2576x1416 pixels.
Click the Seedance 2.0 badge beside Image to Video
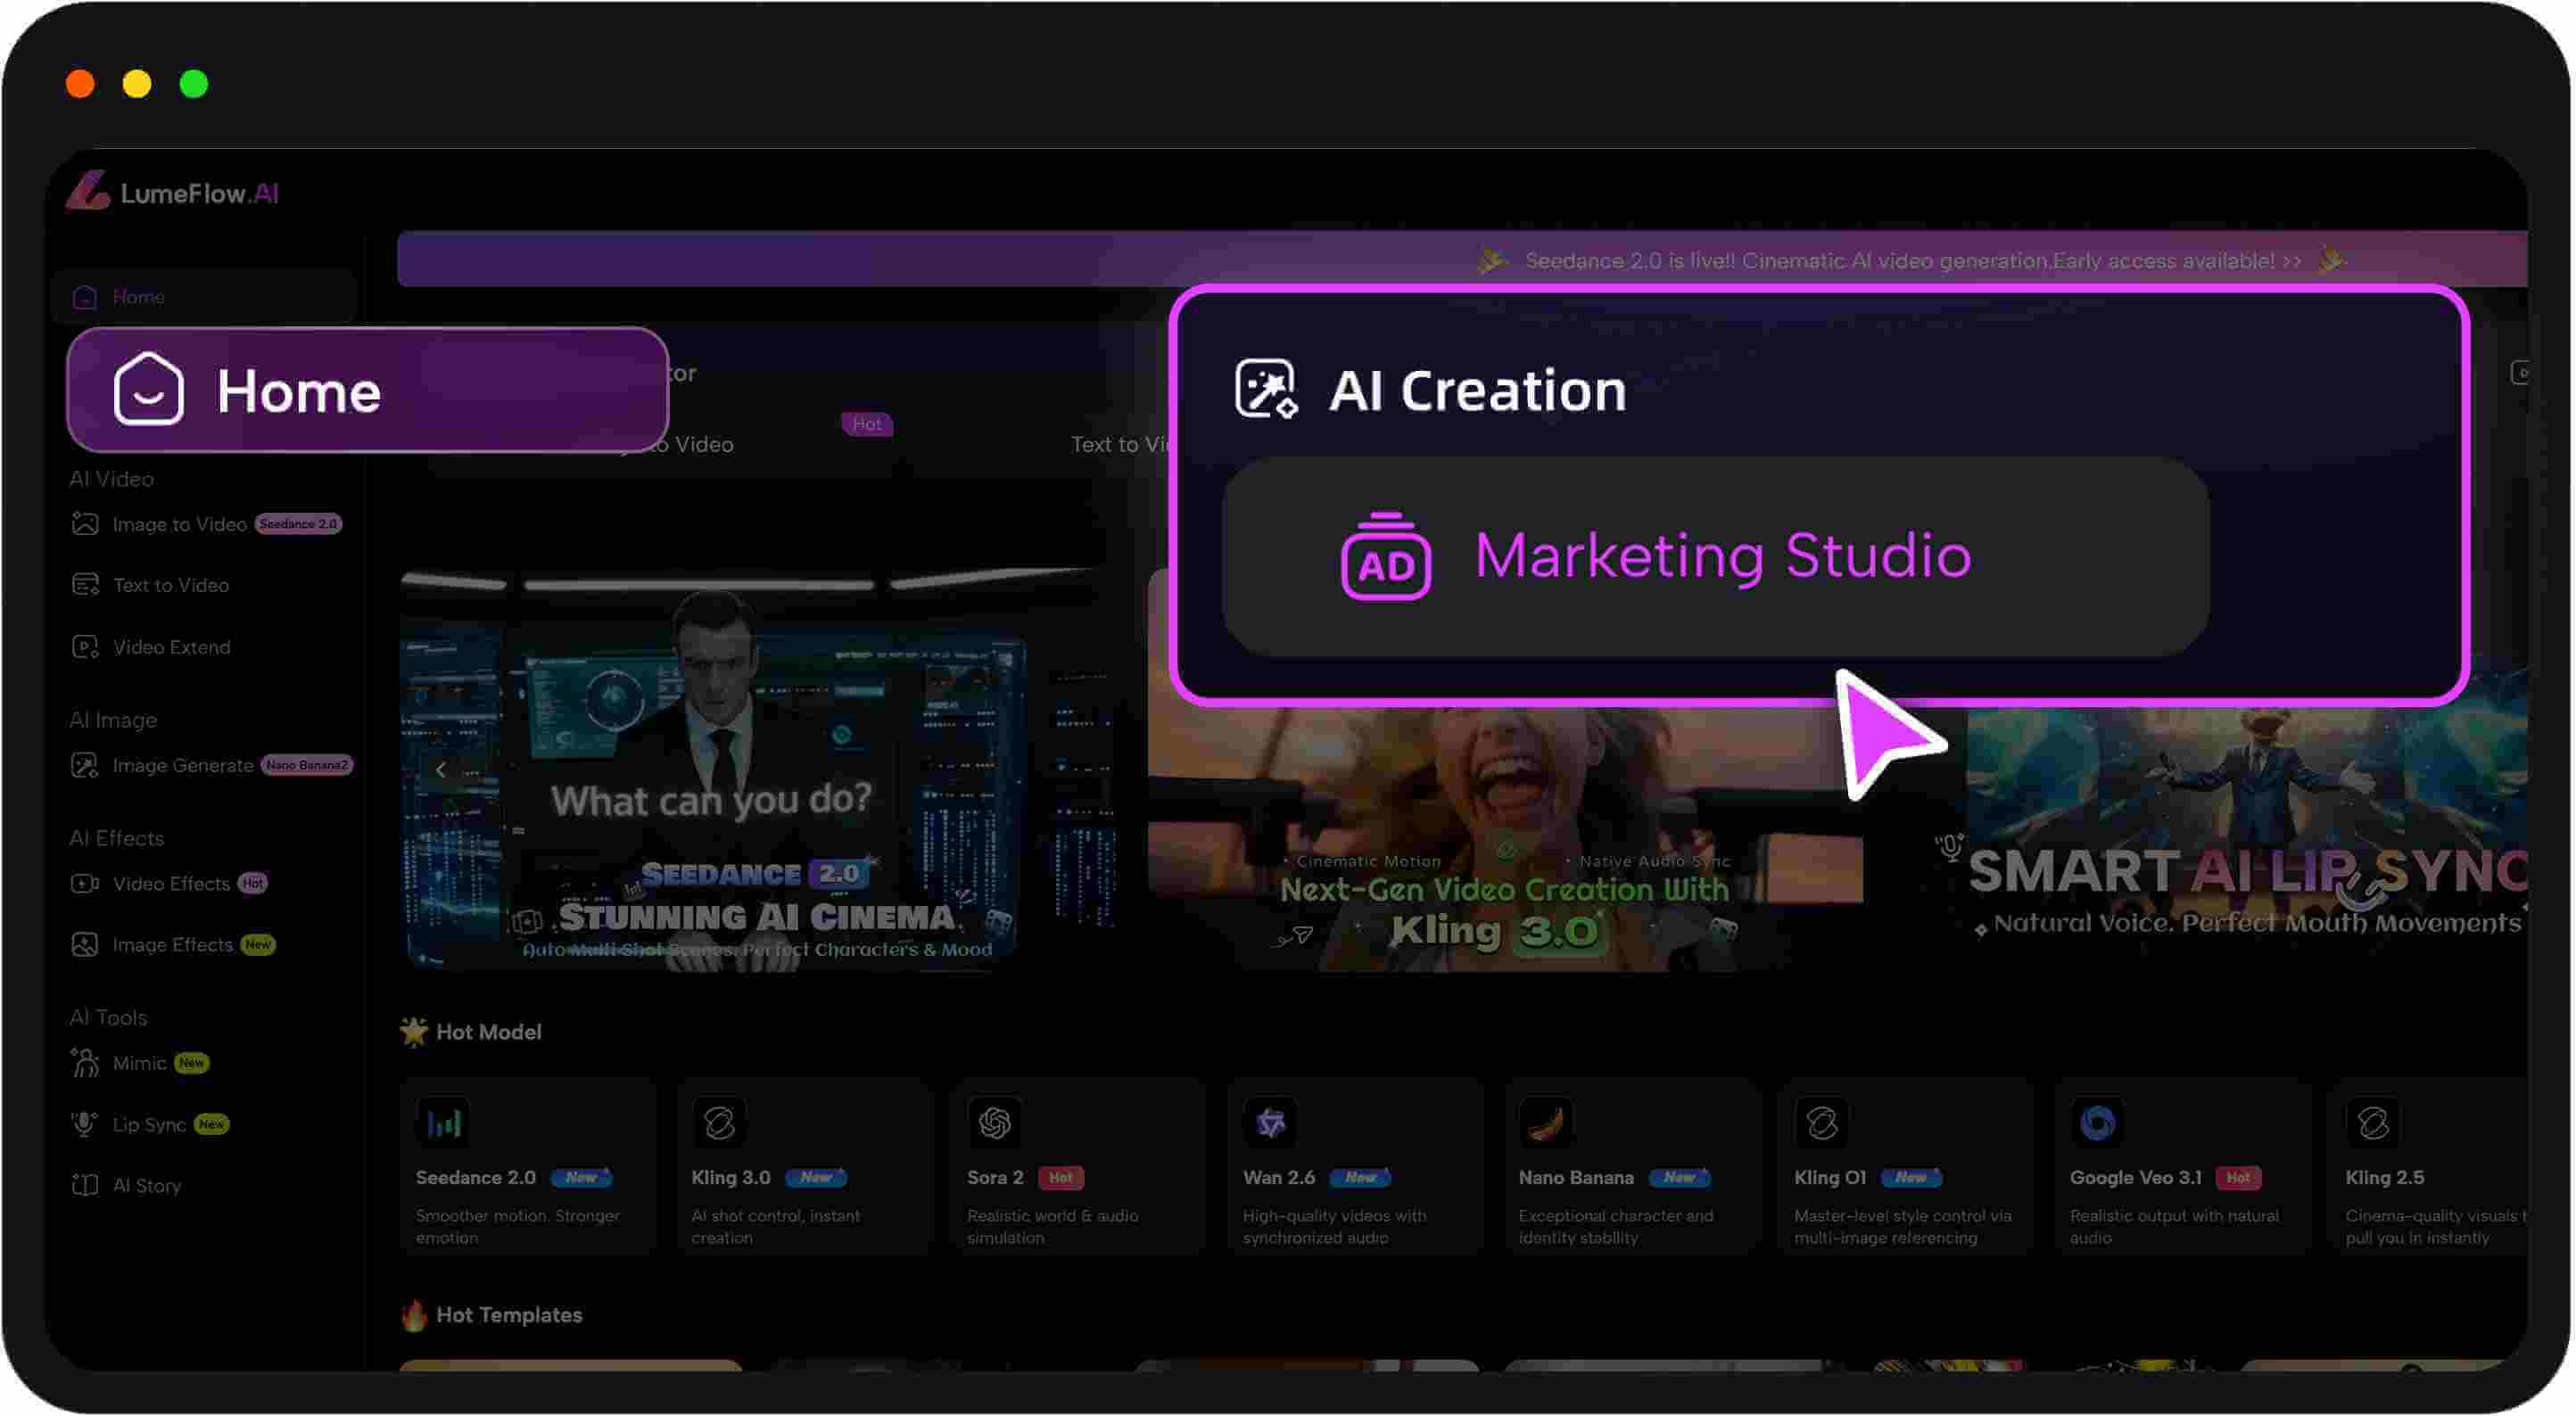point(298,524)
